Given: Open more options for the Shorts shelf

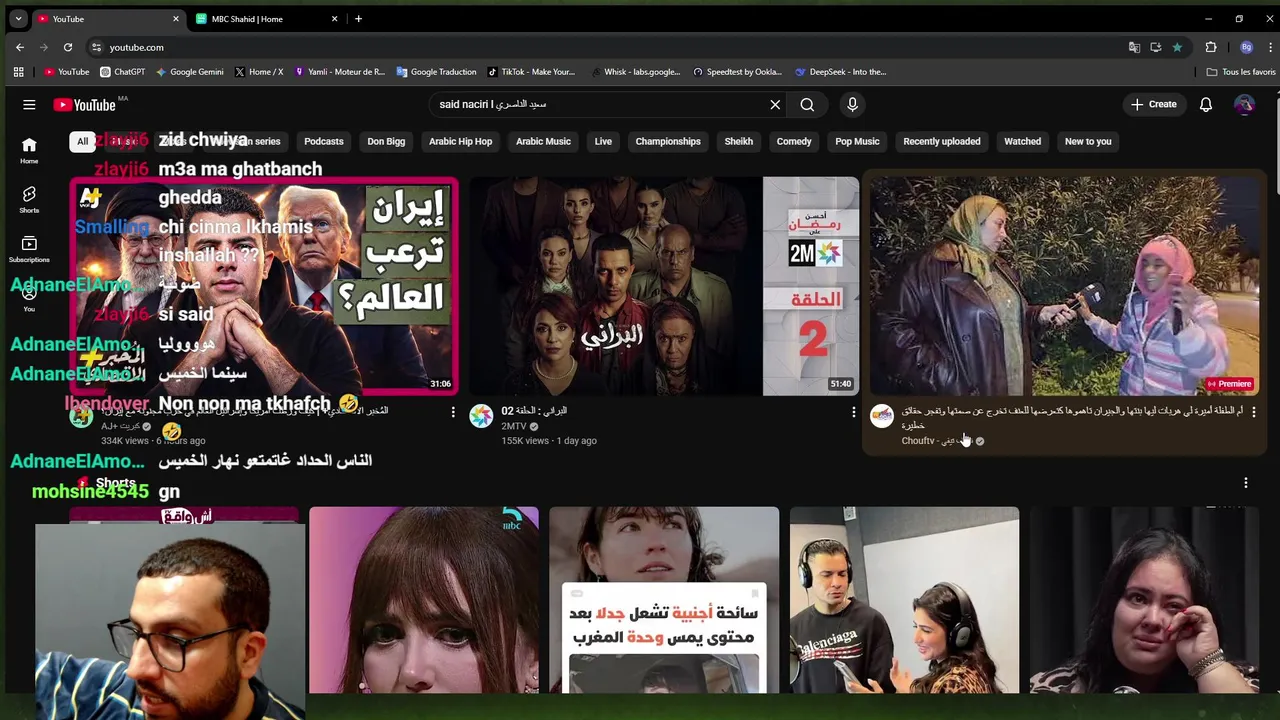Looking at the screenshot, I should (1246, 483).
